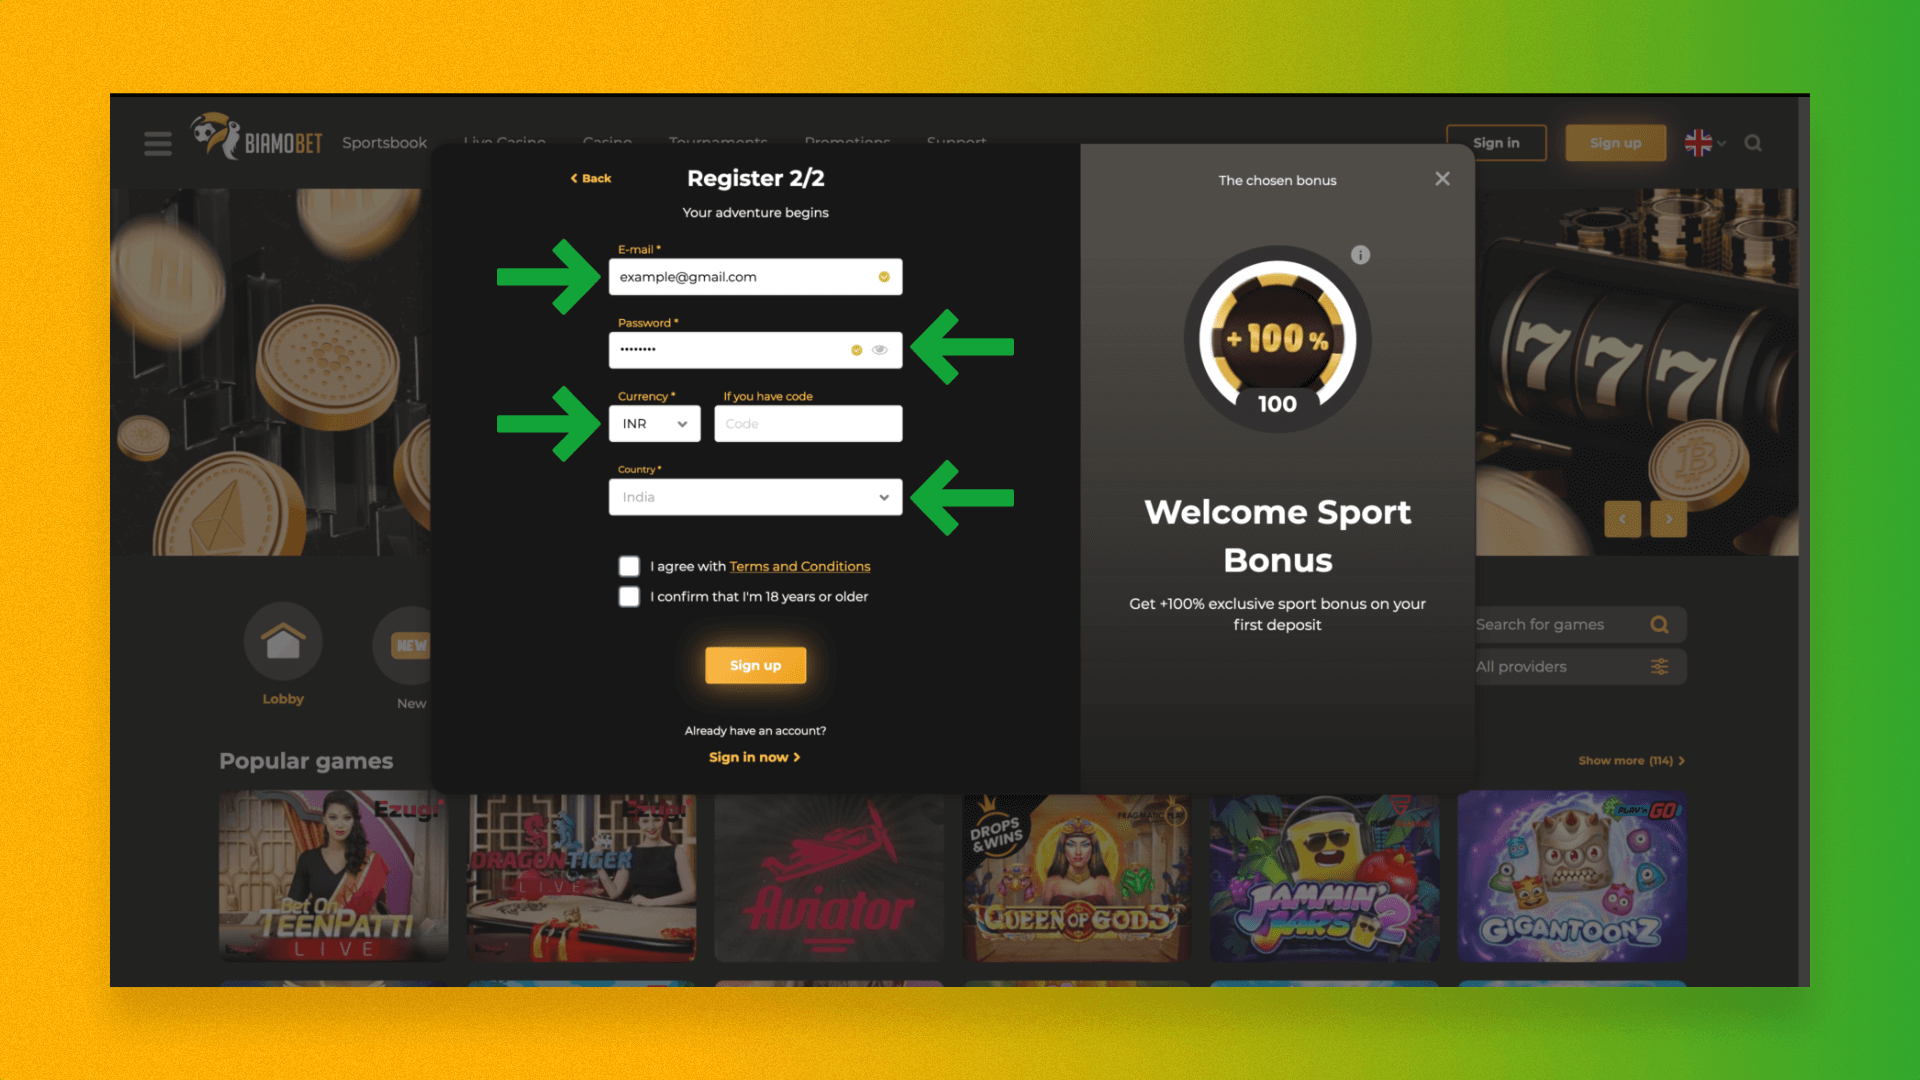The image size is (1920, 1080).
Task: Click the Promotions menu item
Action: coord(848,142)
